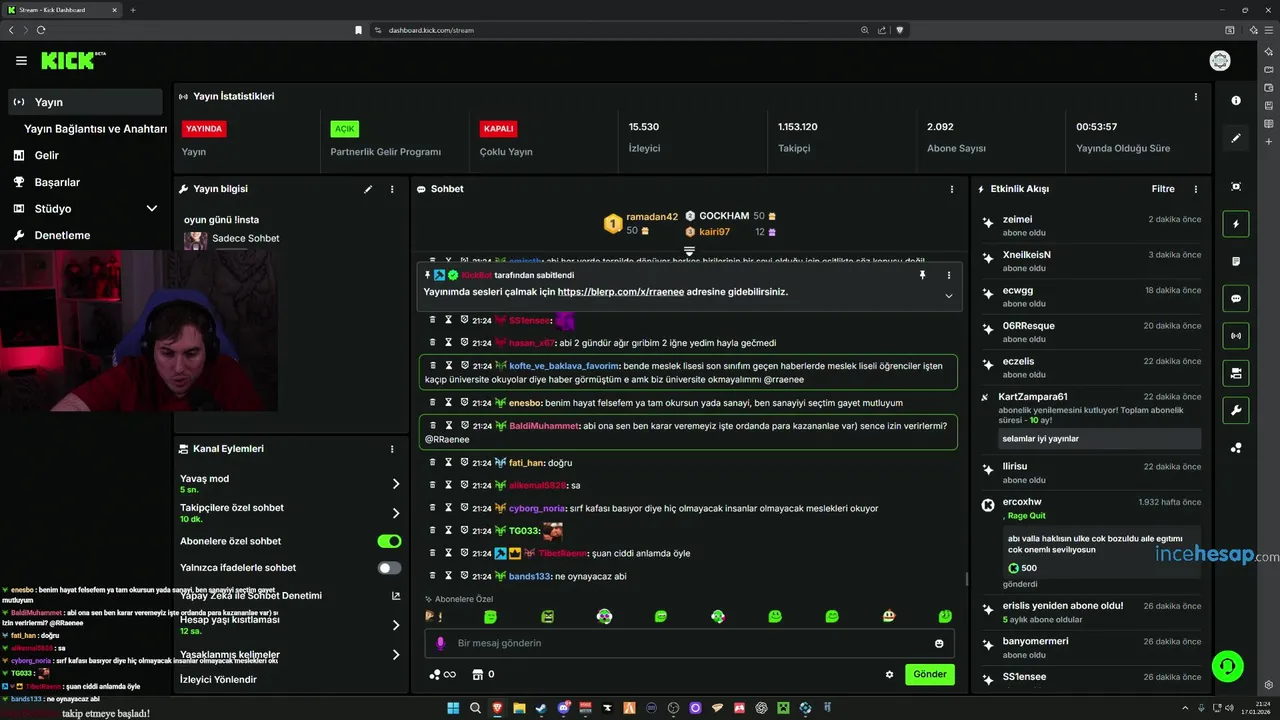Collapse the pinned message chevron
Screen dimensions: 1280x720
click(949, 296)
